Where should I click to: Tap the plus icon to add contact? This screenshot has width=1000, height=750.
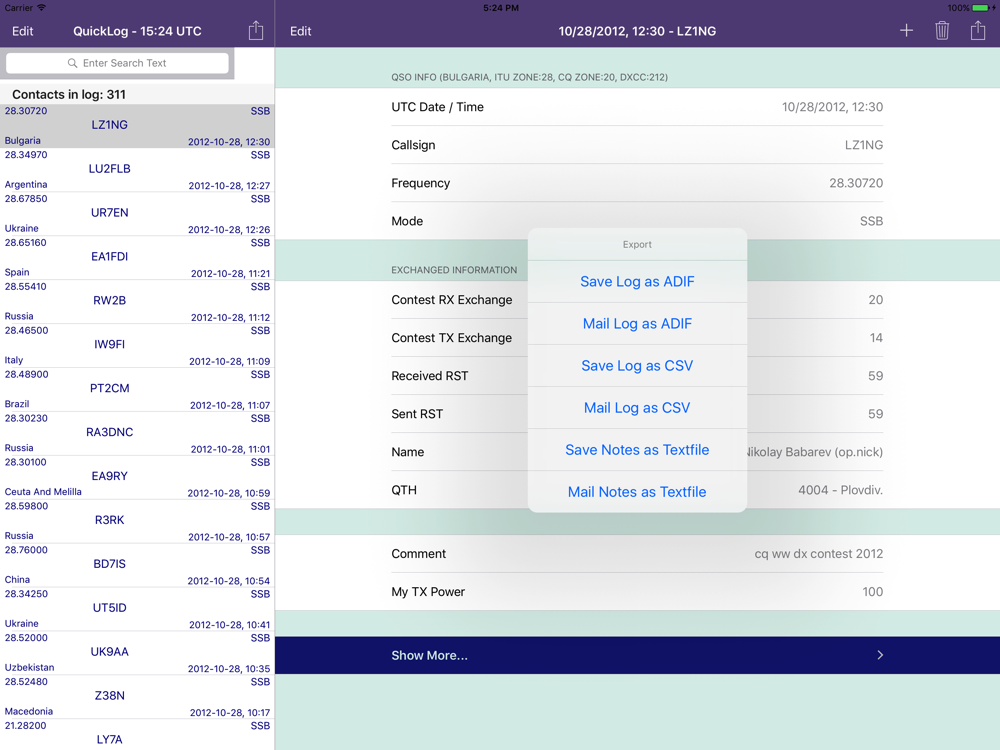[906, 31]
